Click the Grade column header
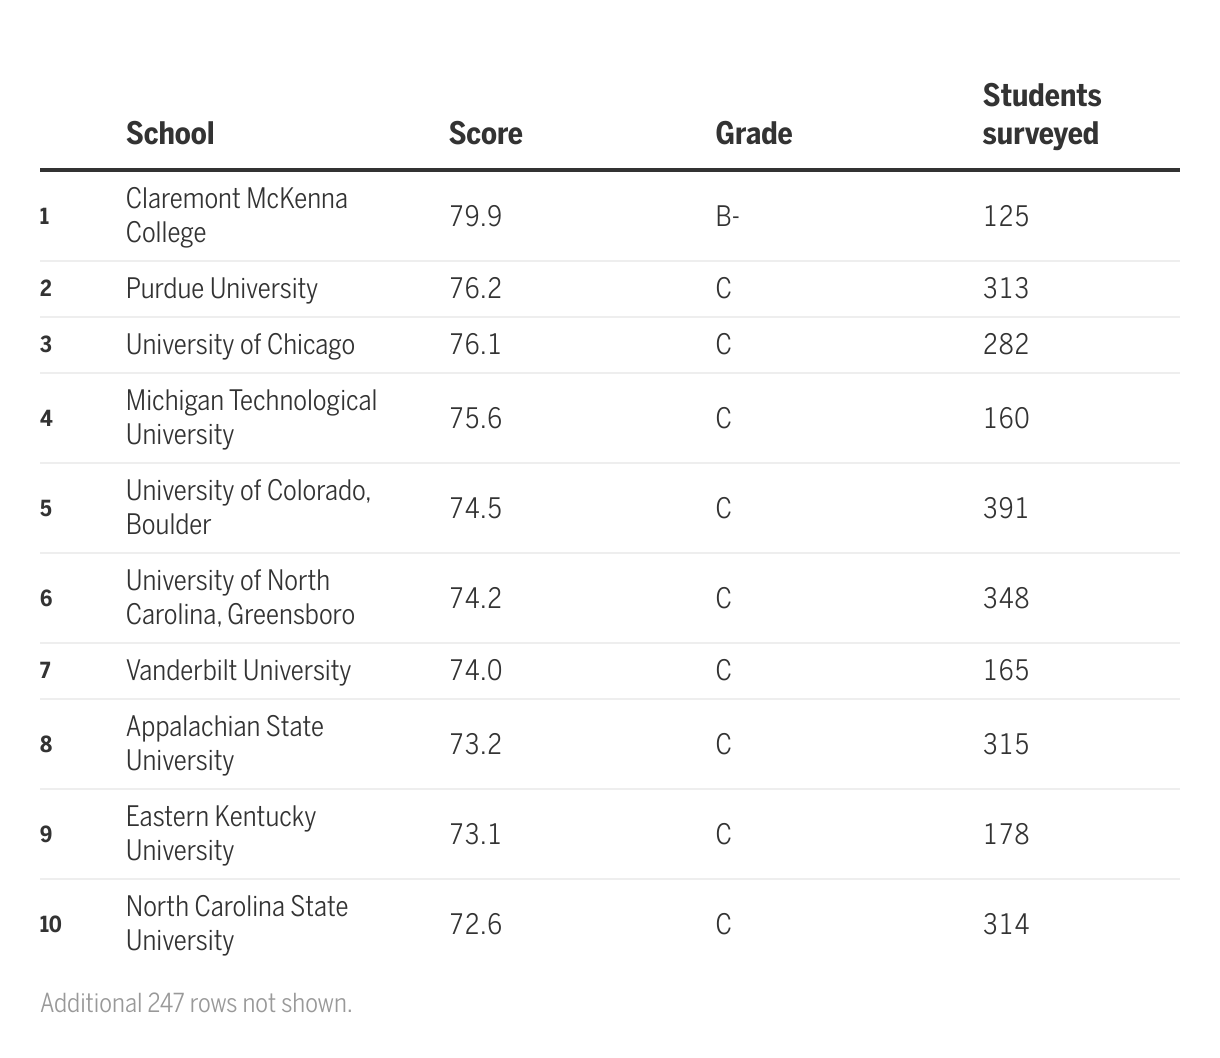Image resolution: width=1220 pixels, height=1058 pixels. 753,133
